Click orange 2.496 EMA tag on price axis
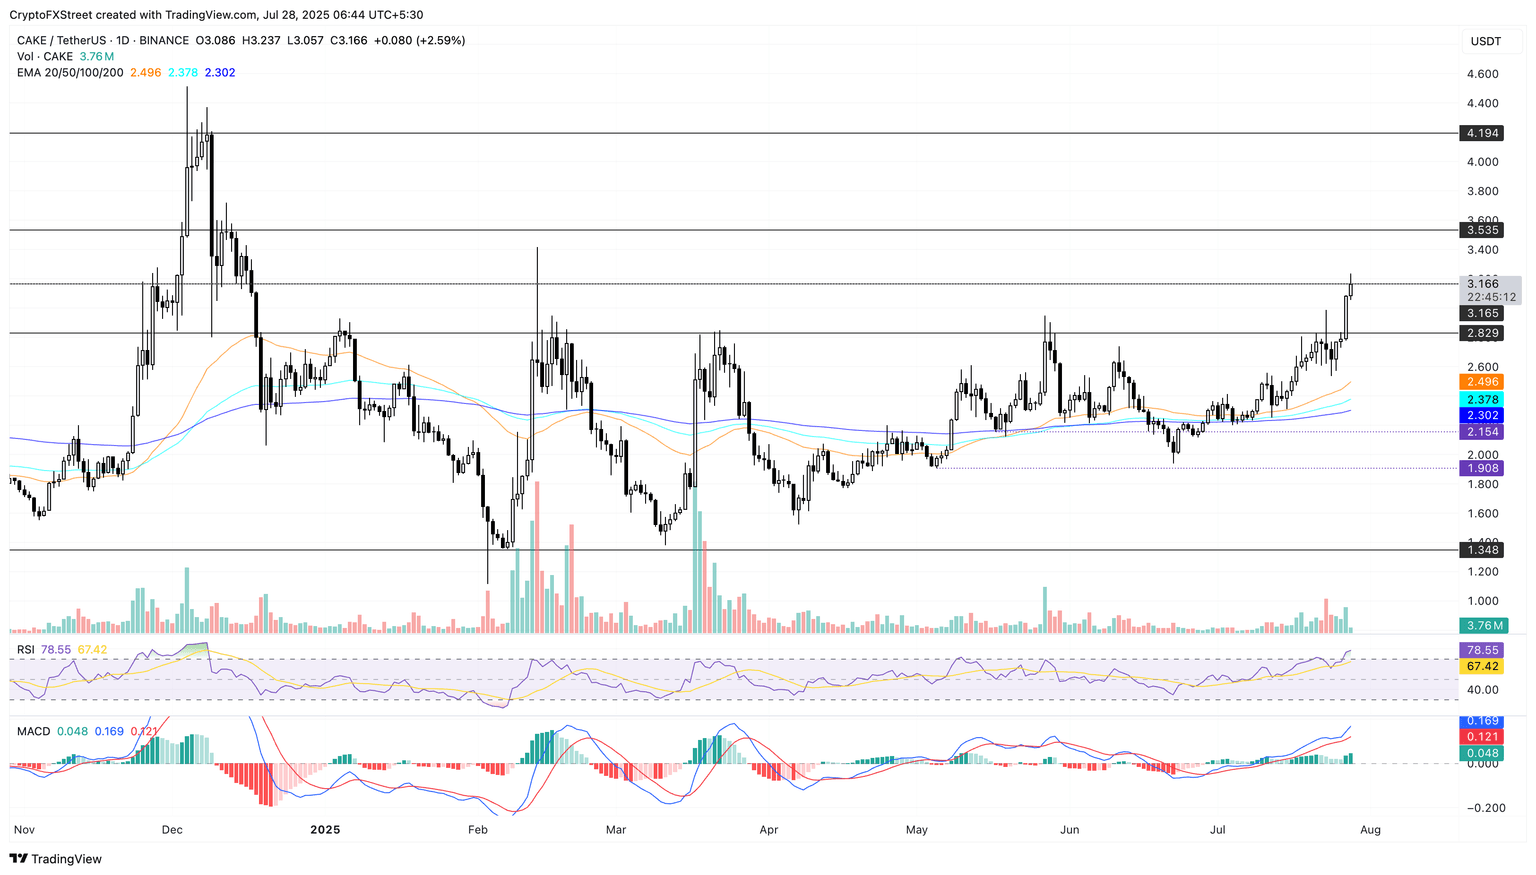The height and width of the screenshot is (875, 1536). (x=1482, y=382)
